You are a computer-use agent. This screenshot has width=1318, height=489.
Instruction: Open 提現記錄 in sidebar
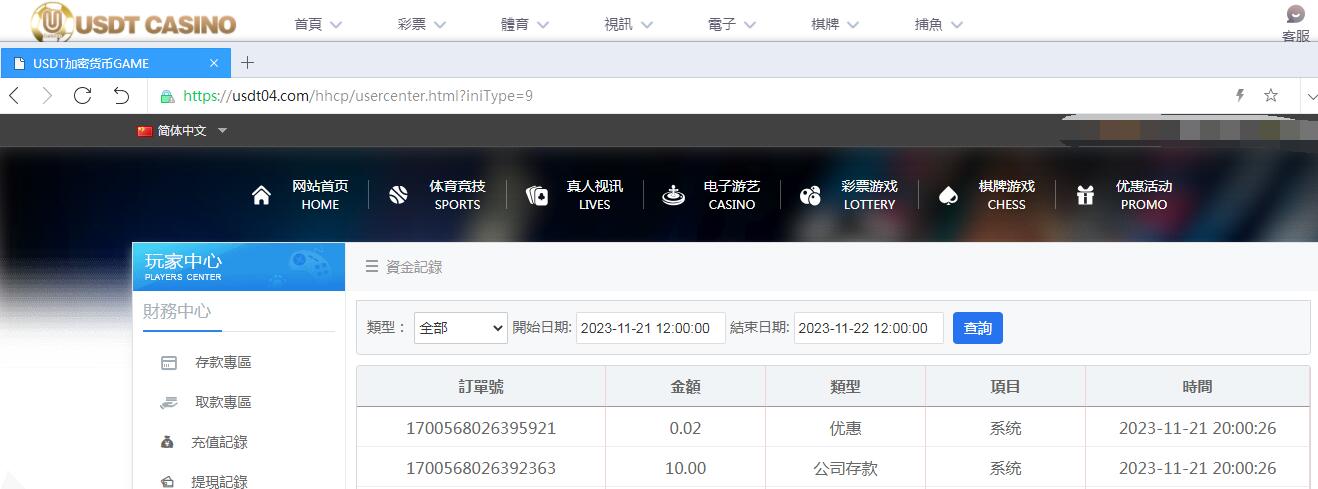pyautogui.click(x=220, y=481)
